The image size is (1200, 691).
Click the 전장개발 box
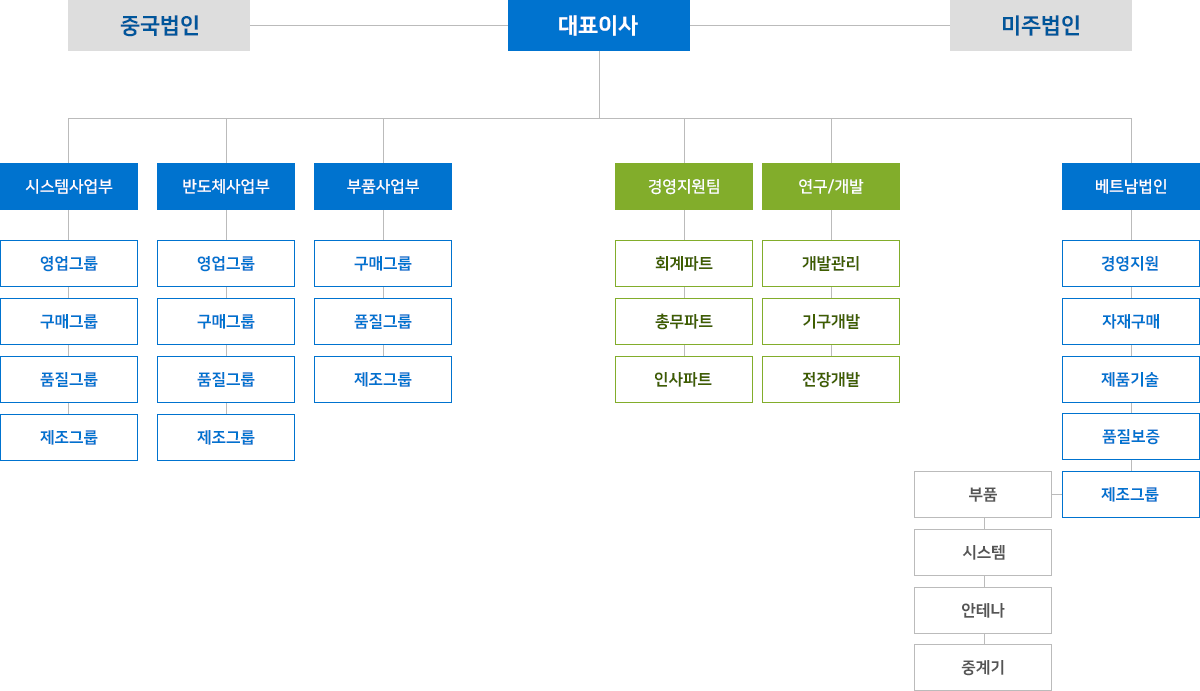(x=831, y=379)
